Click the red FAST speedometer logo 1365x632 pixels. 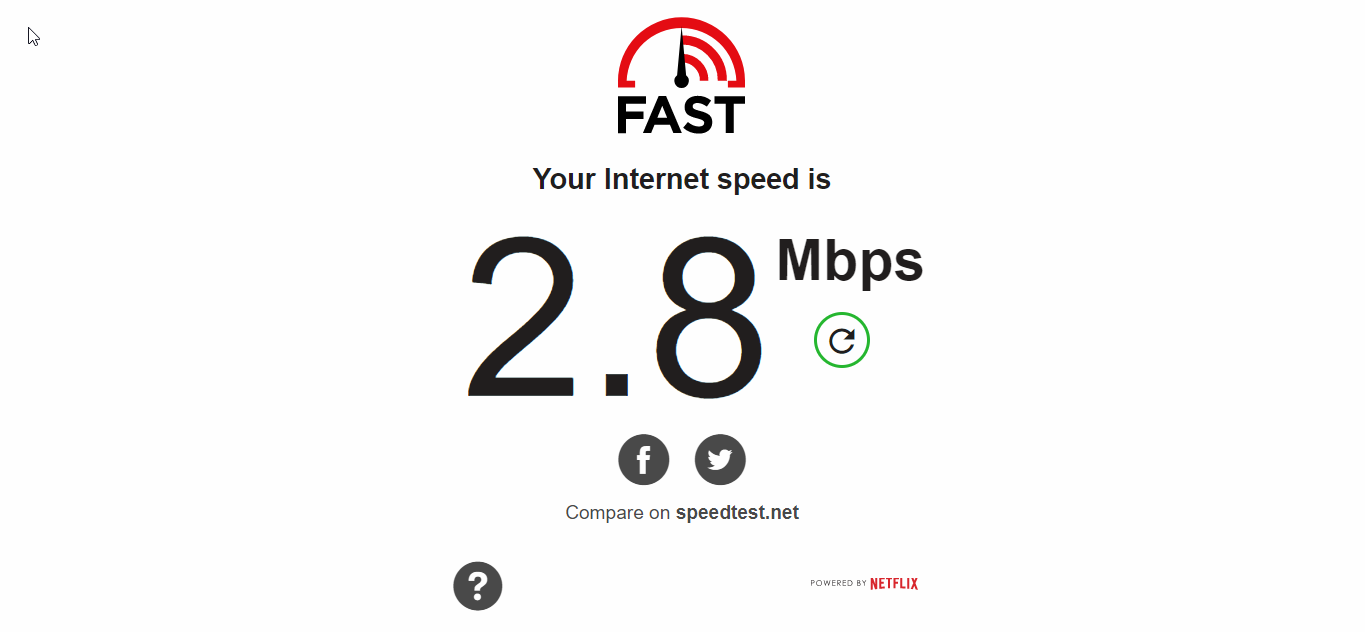[x=681, y=76]
